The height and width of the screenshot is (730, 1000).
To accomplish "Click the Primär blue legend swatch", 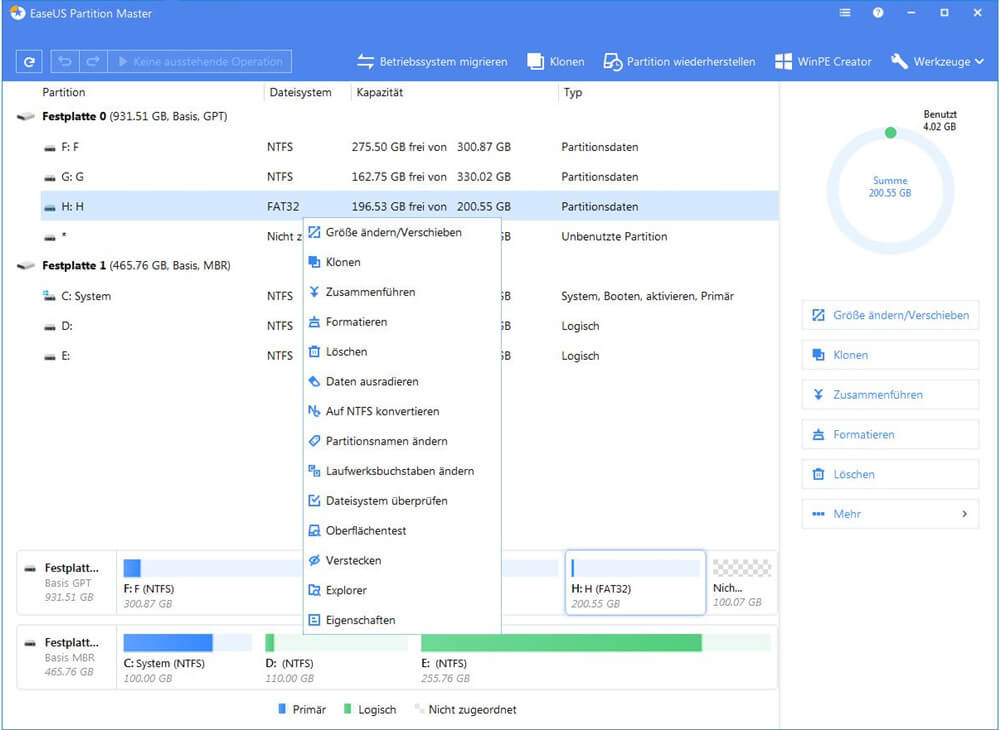I will point(282,708).
